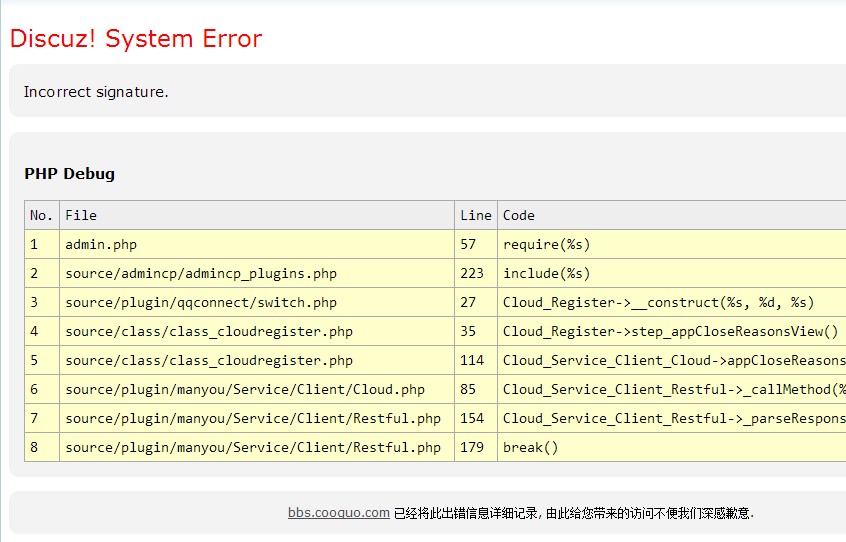Click row number 3 cell
The height and width of the screenshot is (542, 846).
coord(42,302)
